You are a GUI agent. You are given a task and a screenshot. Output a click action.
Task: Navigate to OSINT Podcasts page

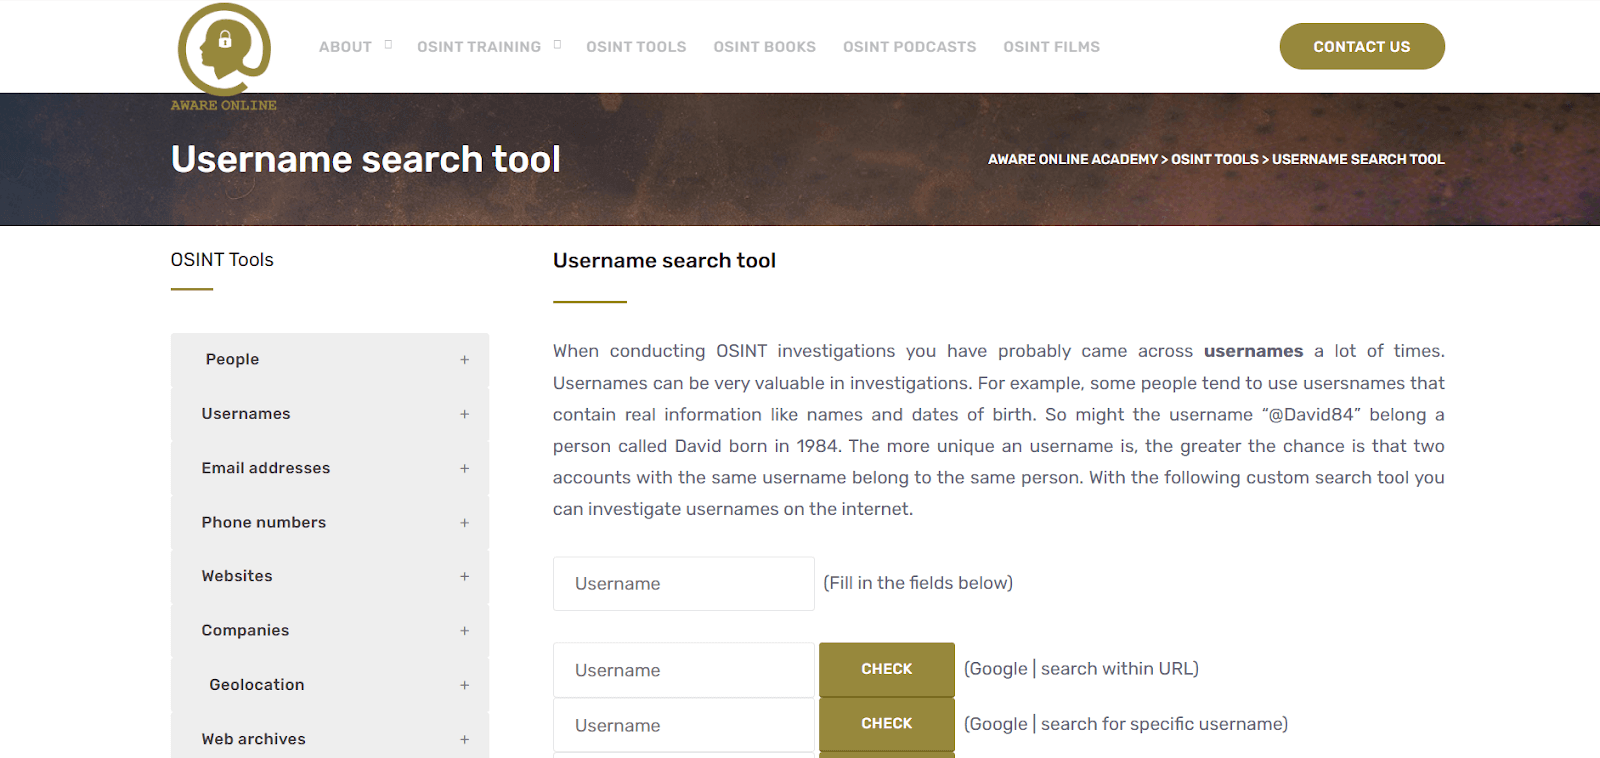pos(909,47)
